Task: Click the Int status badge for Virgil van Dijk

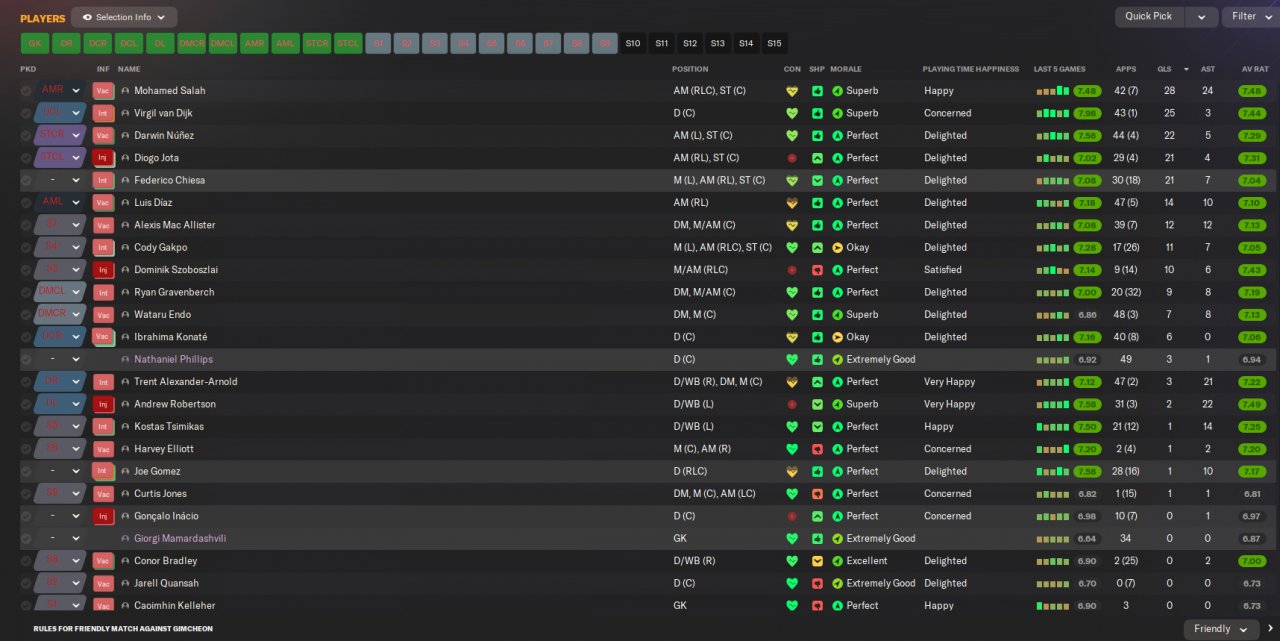Action: pos(102,113)
